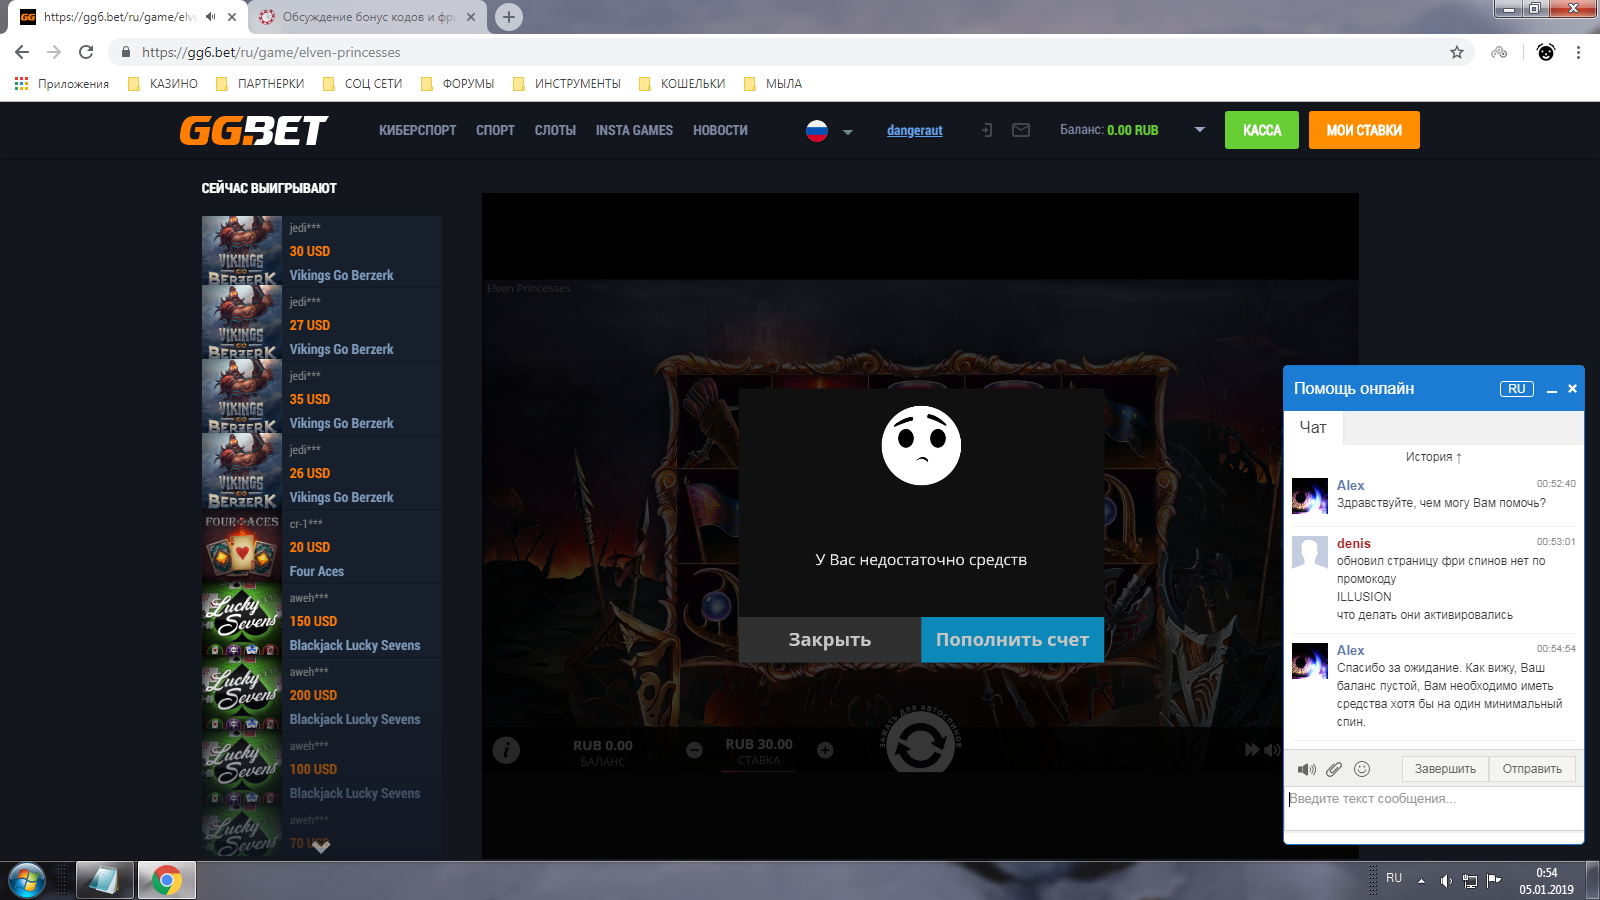Click the incognito-style extension icon in toolbar
This screenshot has height=900, width=1600.
1499,52
